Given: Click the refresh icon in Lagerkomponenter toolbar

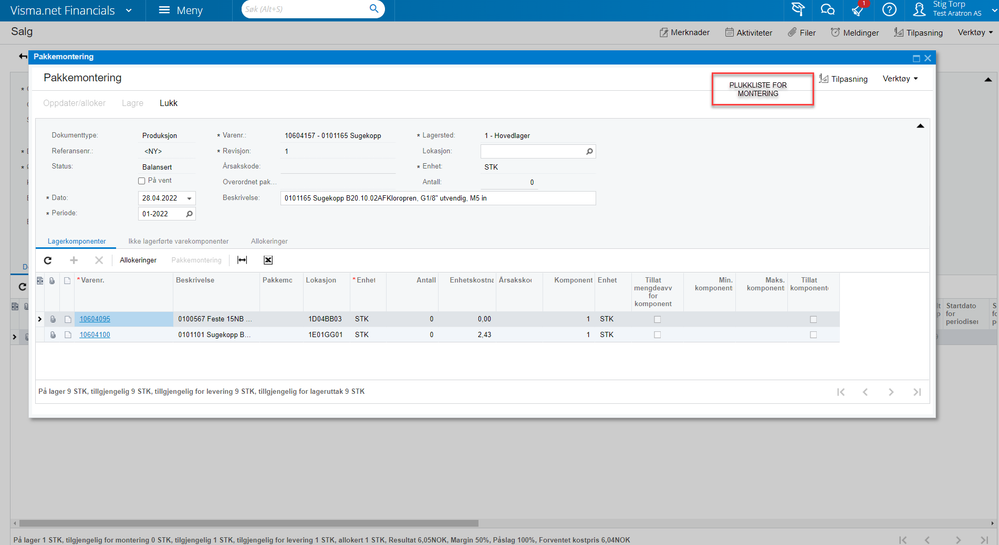Looking at the screenshot, I should click(x=48, y=260).
